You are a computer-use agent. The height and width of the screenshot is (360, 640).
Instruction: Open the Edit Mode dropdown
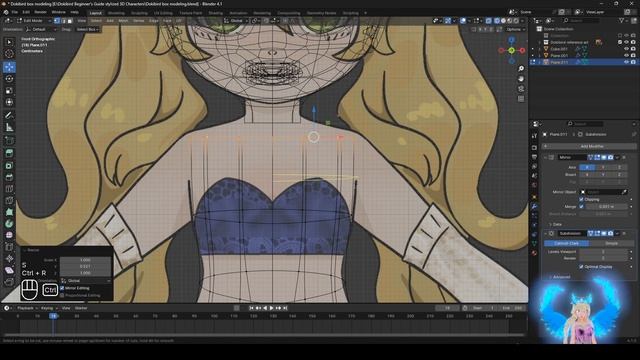click(x=34, y=20)
